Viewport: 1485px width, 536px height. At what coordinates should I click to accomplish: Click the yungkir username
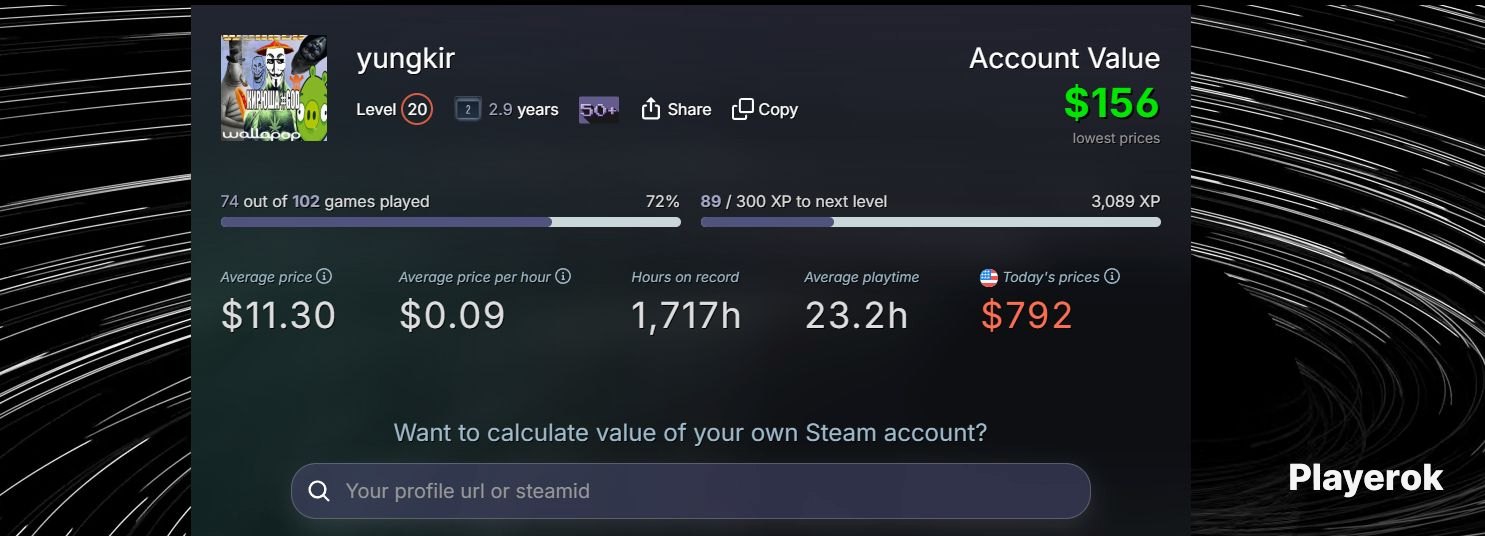tap(406, 59)
